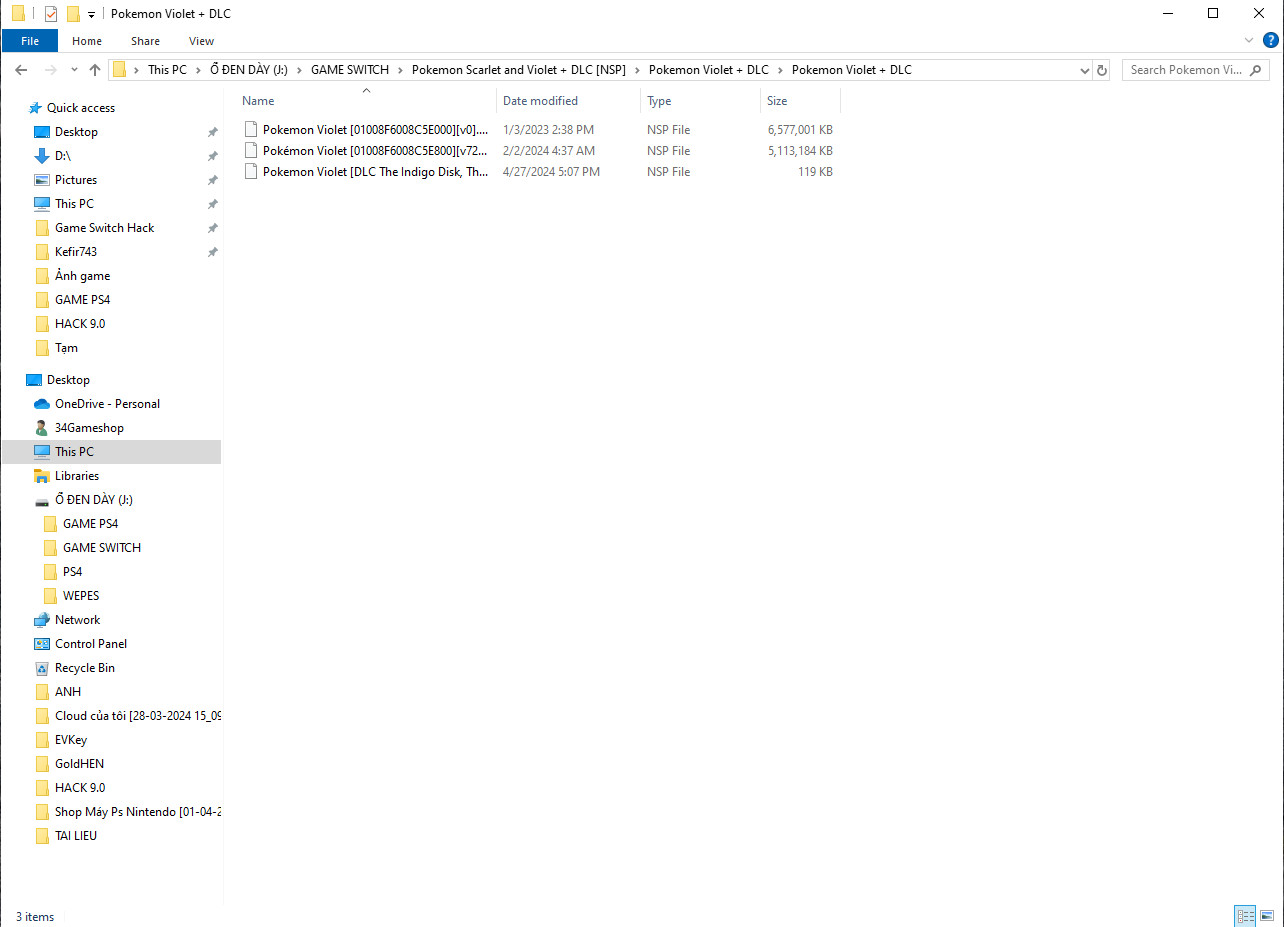The height and width of the screenshot is (927, 1284).
Task: Open Pictures in Quick access
Action: pos(76,180)
